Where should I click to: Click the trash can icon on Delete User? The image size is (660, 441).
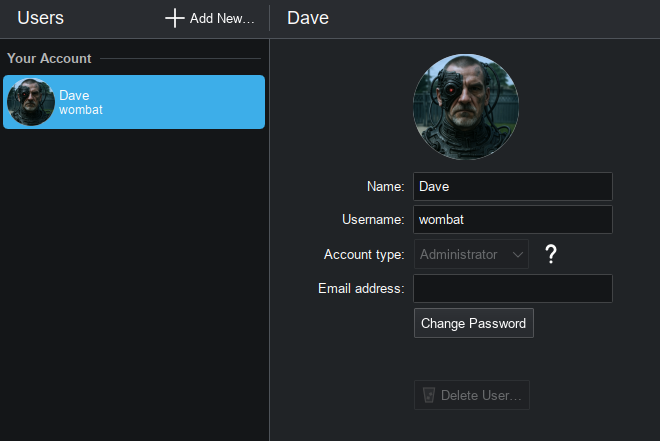click(x=429, y=395)
